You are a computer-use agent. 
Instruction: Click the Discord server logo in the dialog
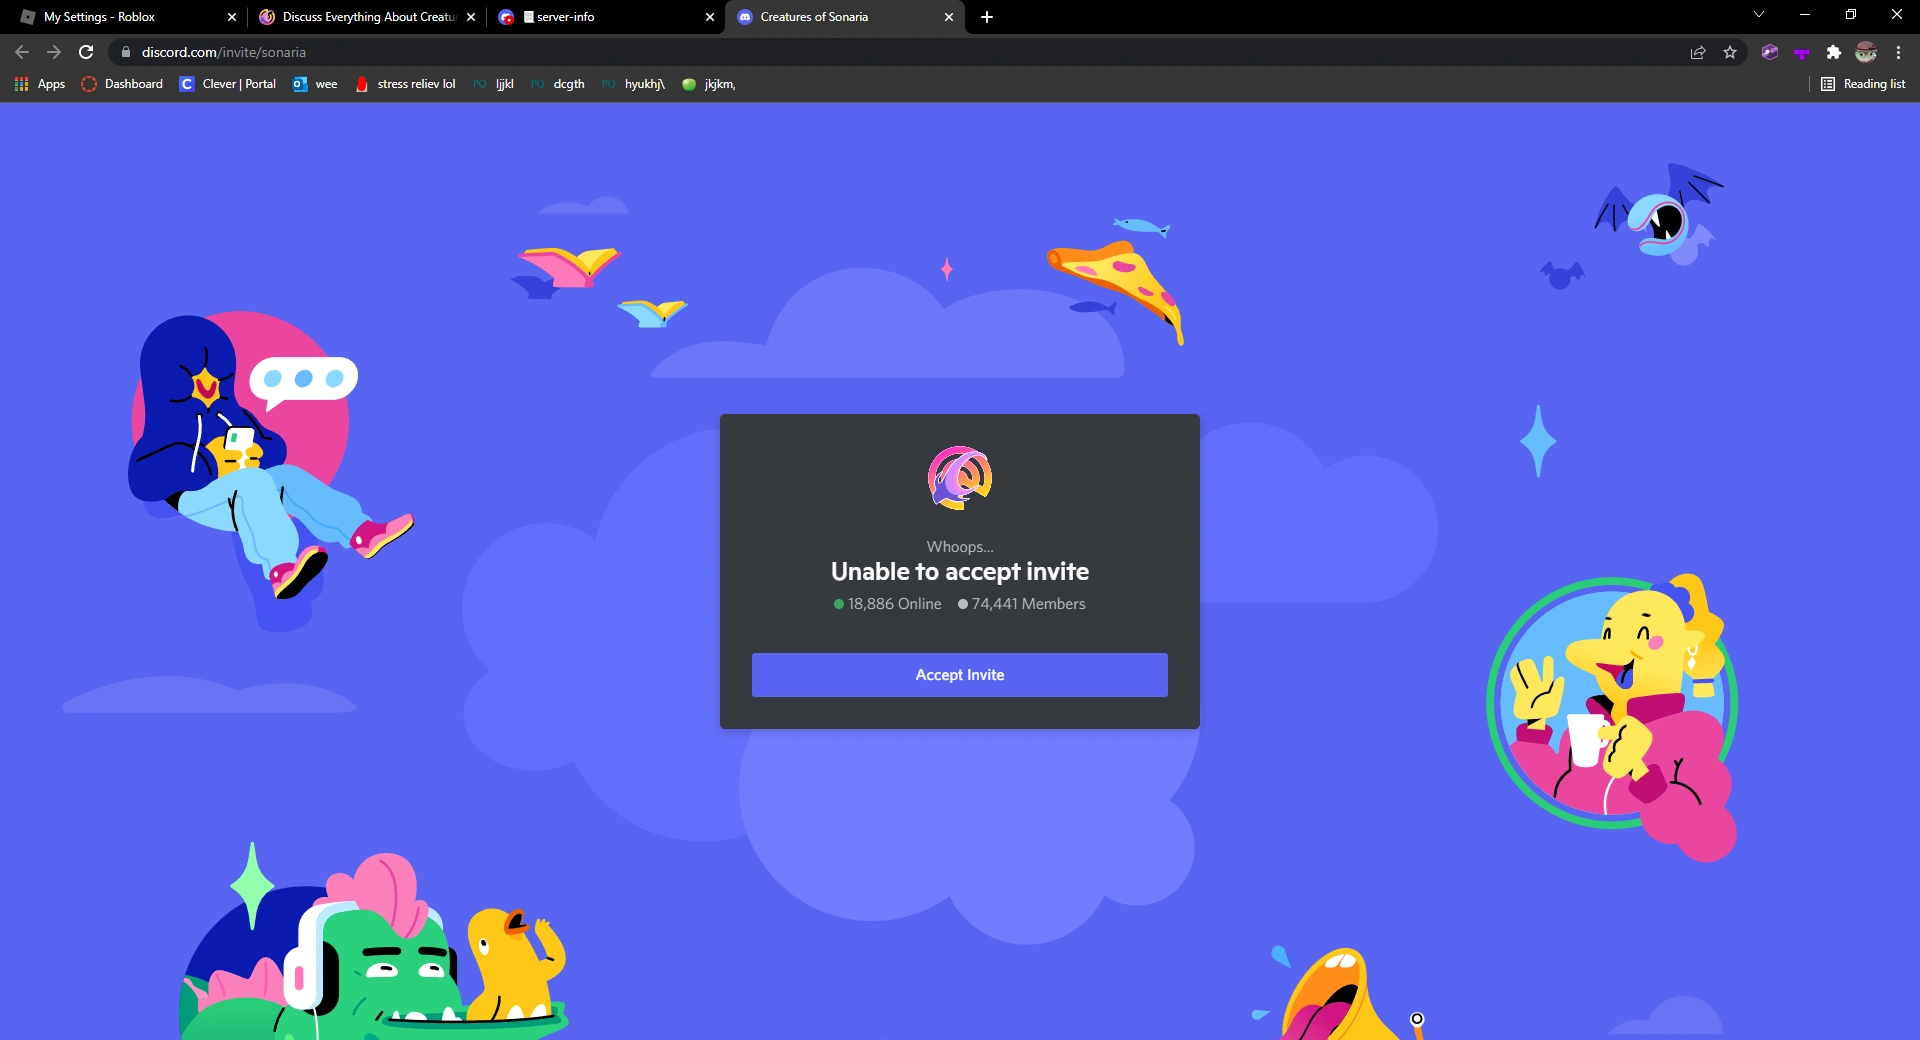[x=959, y=479]
